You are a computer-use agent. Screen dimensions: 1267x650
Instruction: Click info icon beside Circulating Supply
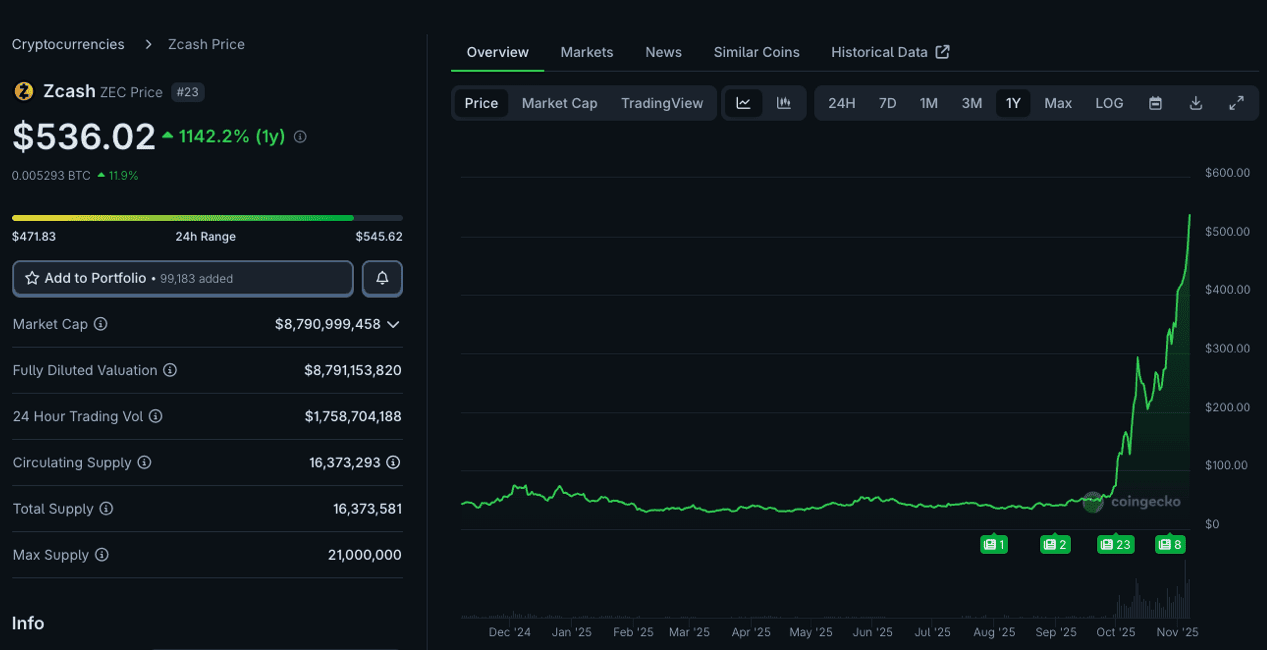[144, 462]
